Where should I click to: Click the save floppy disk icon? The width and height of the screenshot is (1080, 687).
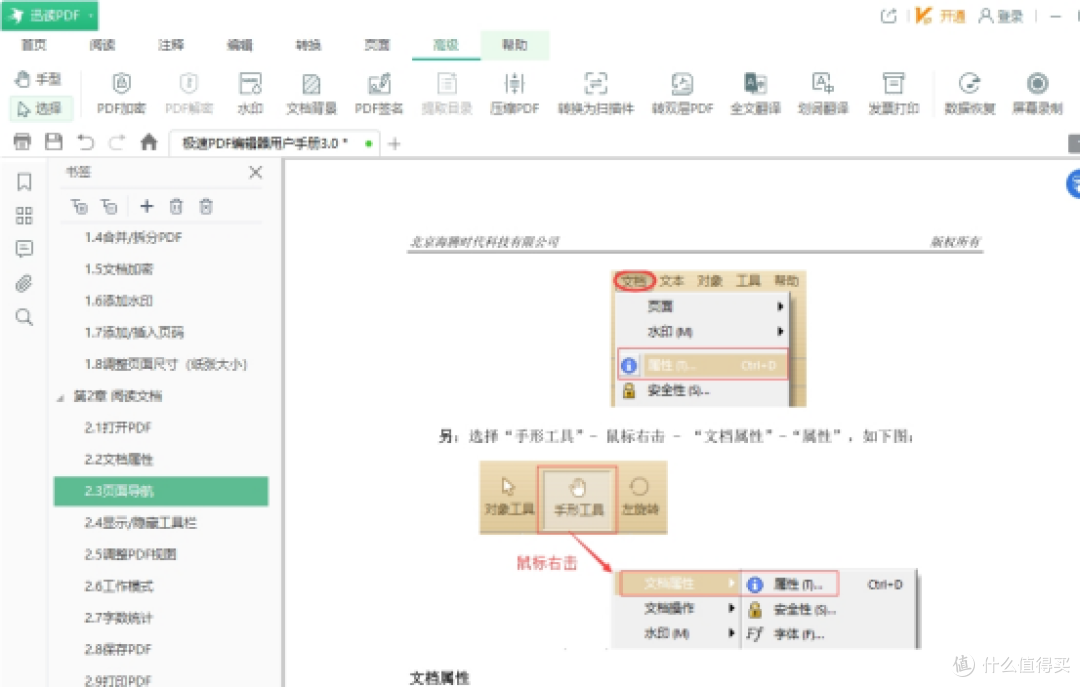click(54, 143)
